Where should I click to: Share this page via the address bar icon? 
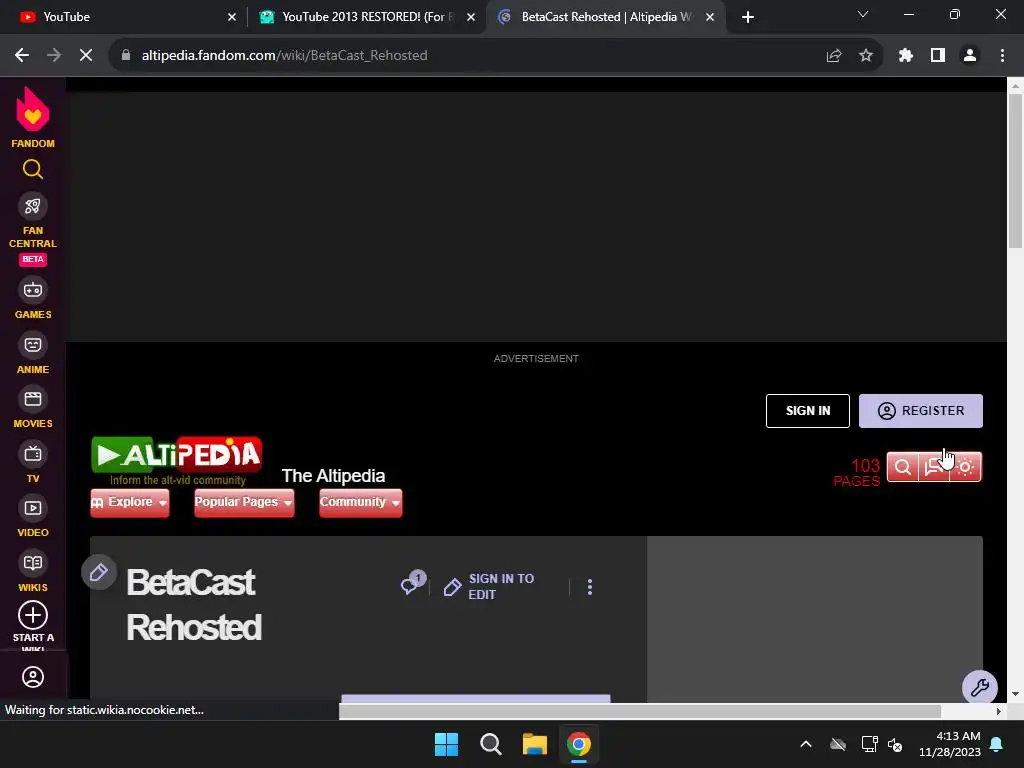(x=834, y=56)
